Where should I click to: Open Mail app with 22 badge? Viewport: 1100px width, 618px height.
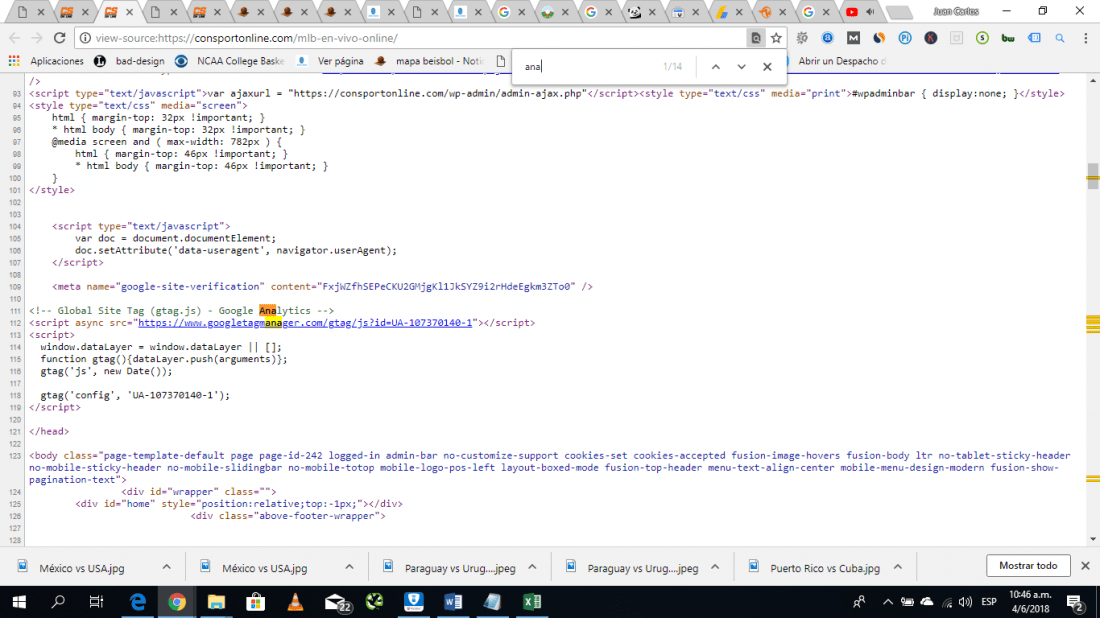tap(337, 603)
